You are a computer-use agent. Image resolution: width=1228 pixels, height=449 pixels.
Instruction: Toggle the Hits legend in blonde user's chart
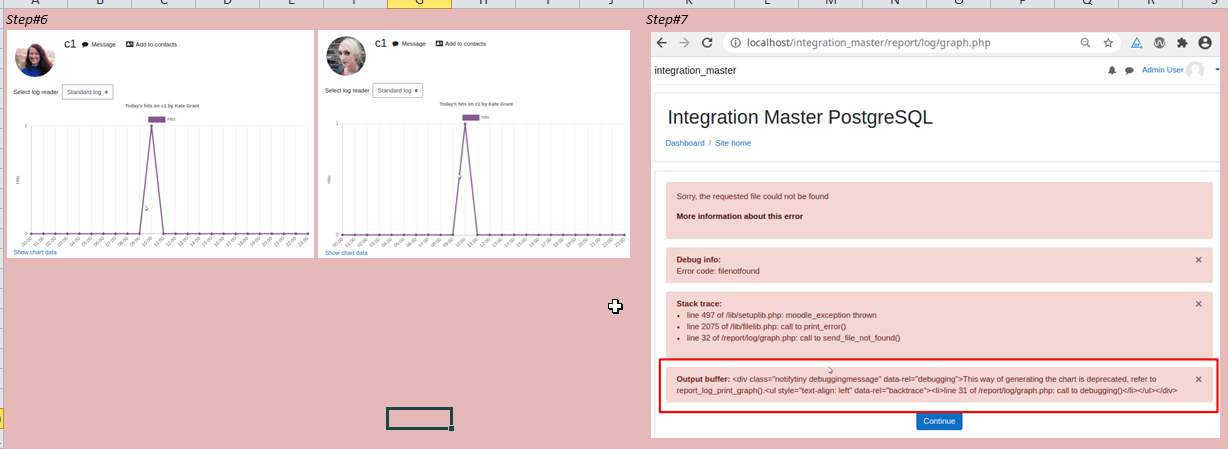[x=476, y=117]
